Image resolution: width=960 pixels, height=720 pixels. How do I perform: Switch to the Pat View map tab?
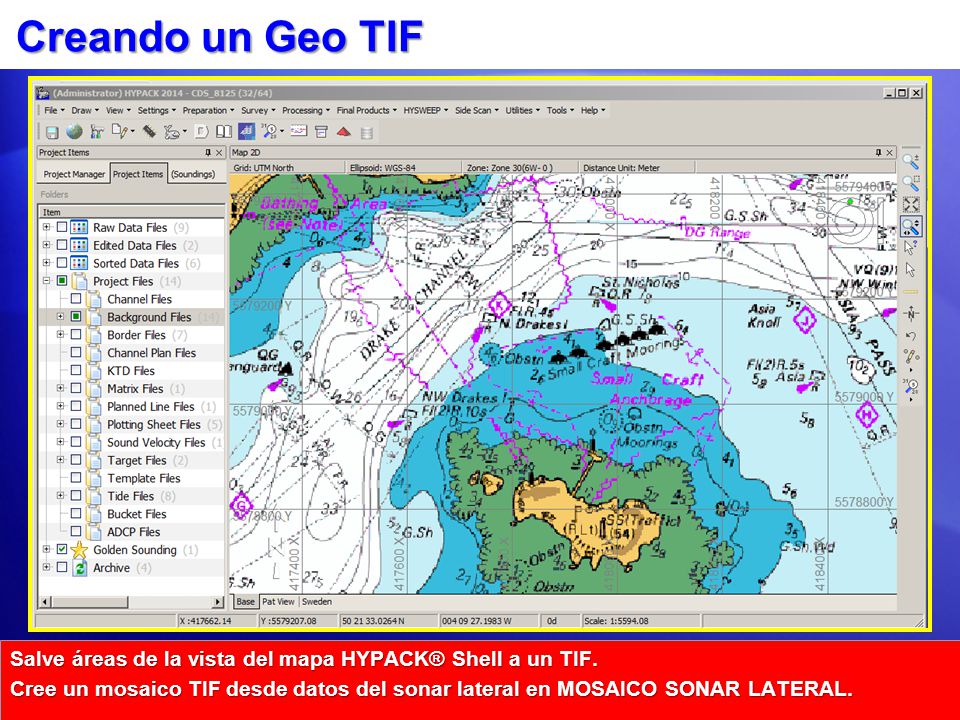pos(278,601)
